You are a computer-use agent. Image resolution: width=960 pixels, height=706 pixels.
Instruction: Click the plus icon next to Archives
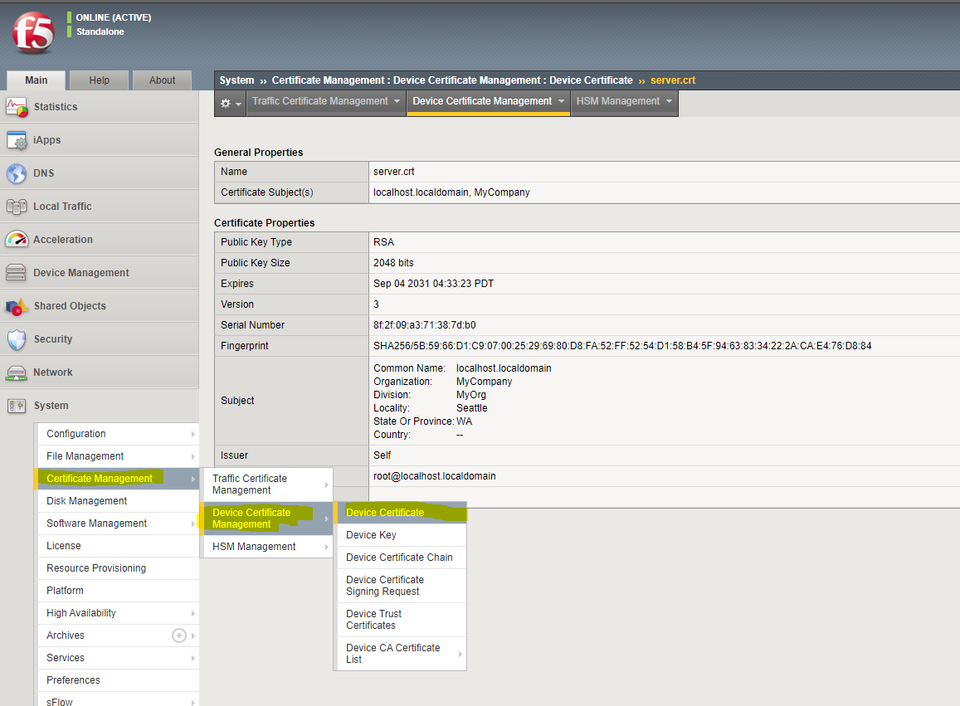[x=179, y=635]
